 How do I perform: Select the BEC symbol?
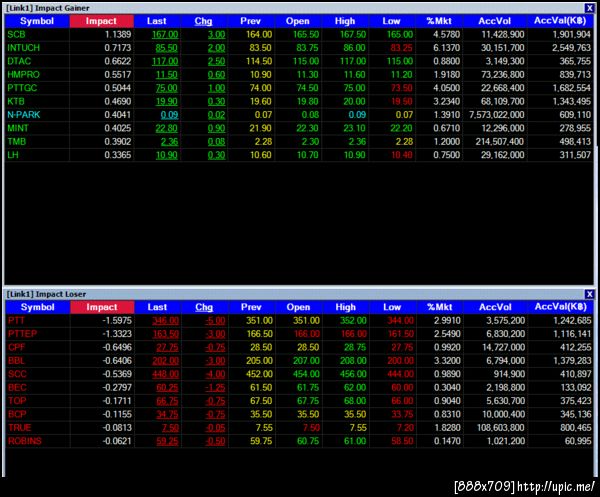point(18,387)
